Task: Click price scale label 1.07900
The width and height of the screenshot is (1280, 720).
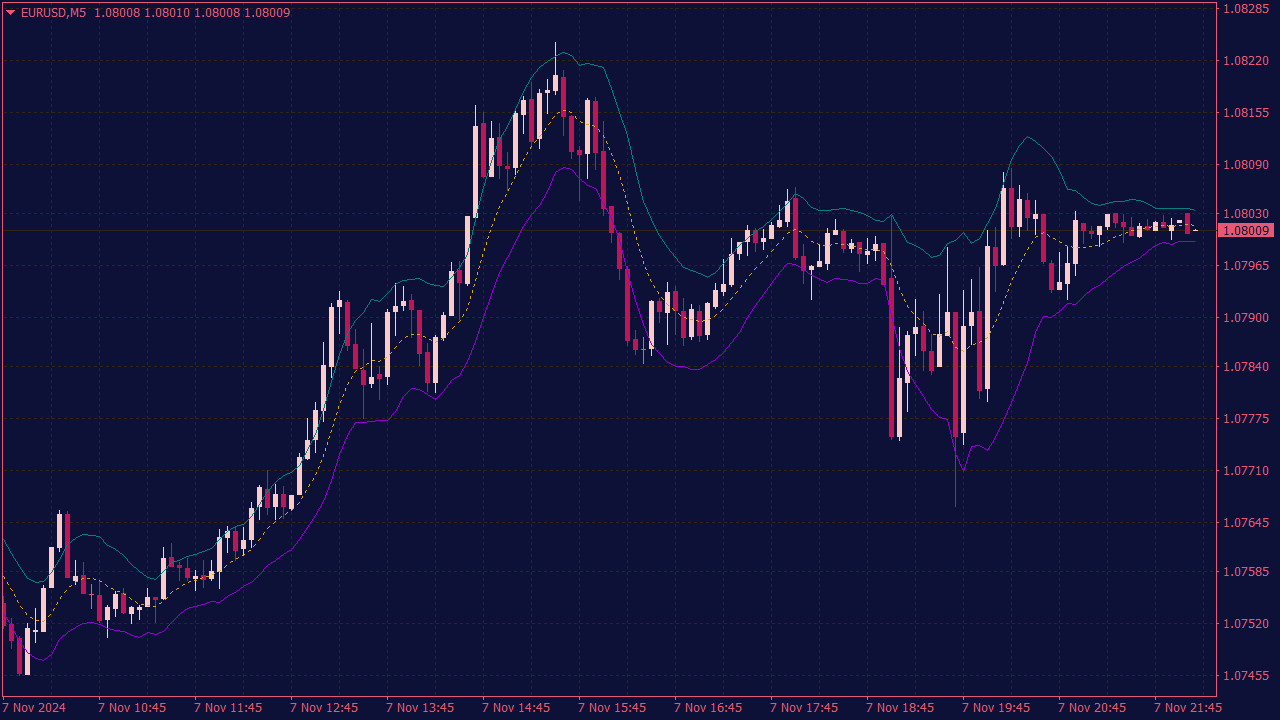Action: pos(1246,318)
